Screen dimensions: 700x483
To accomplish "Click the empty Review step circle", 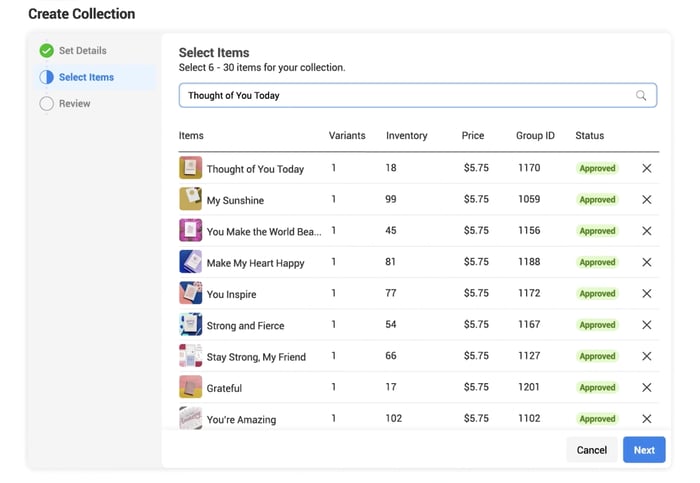I will pos(47,103).
